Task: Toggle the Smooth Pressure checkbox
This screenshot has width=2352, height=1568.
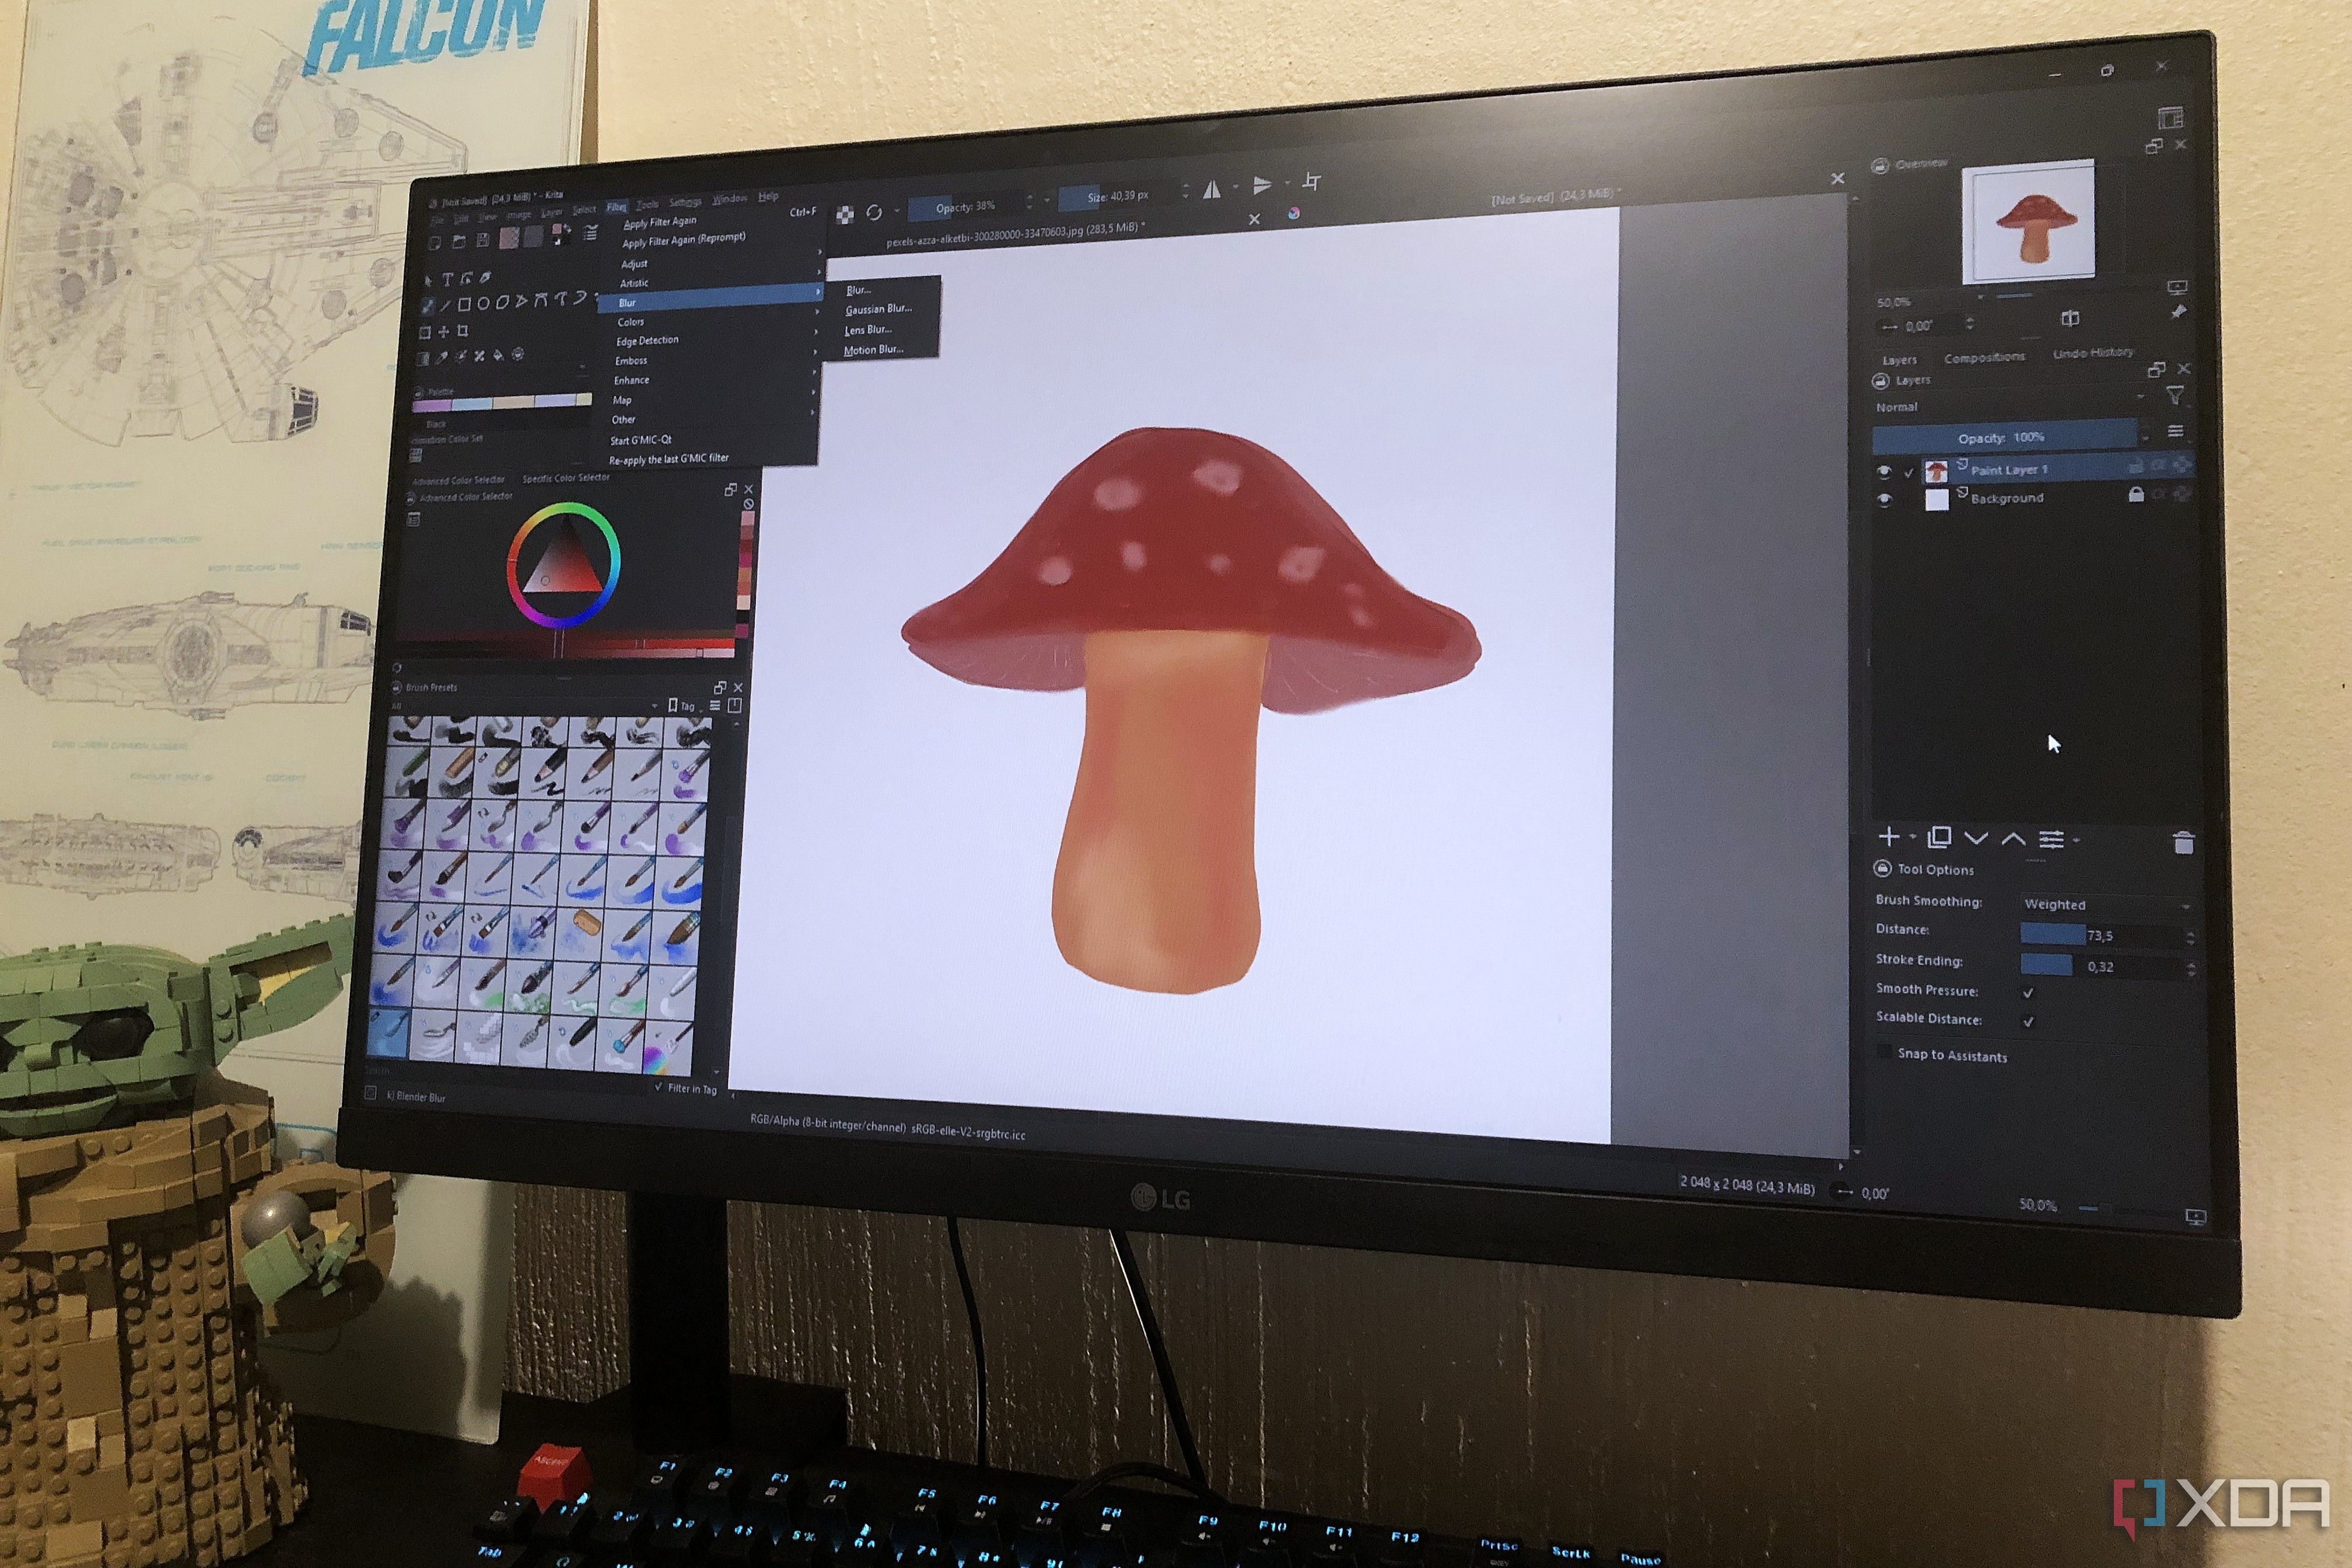Action: point(2028,992)
